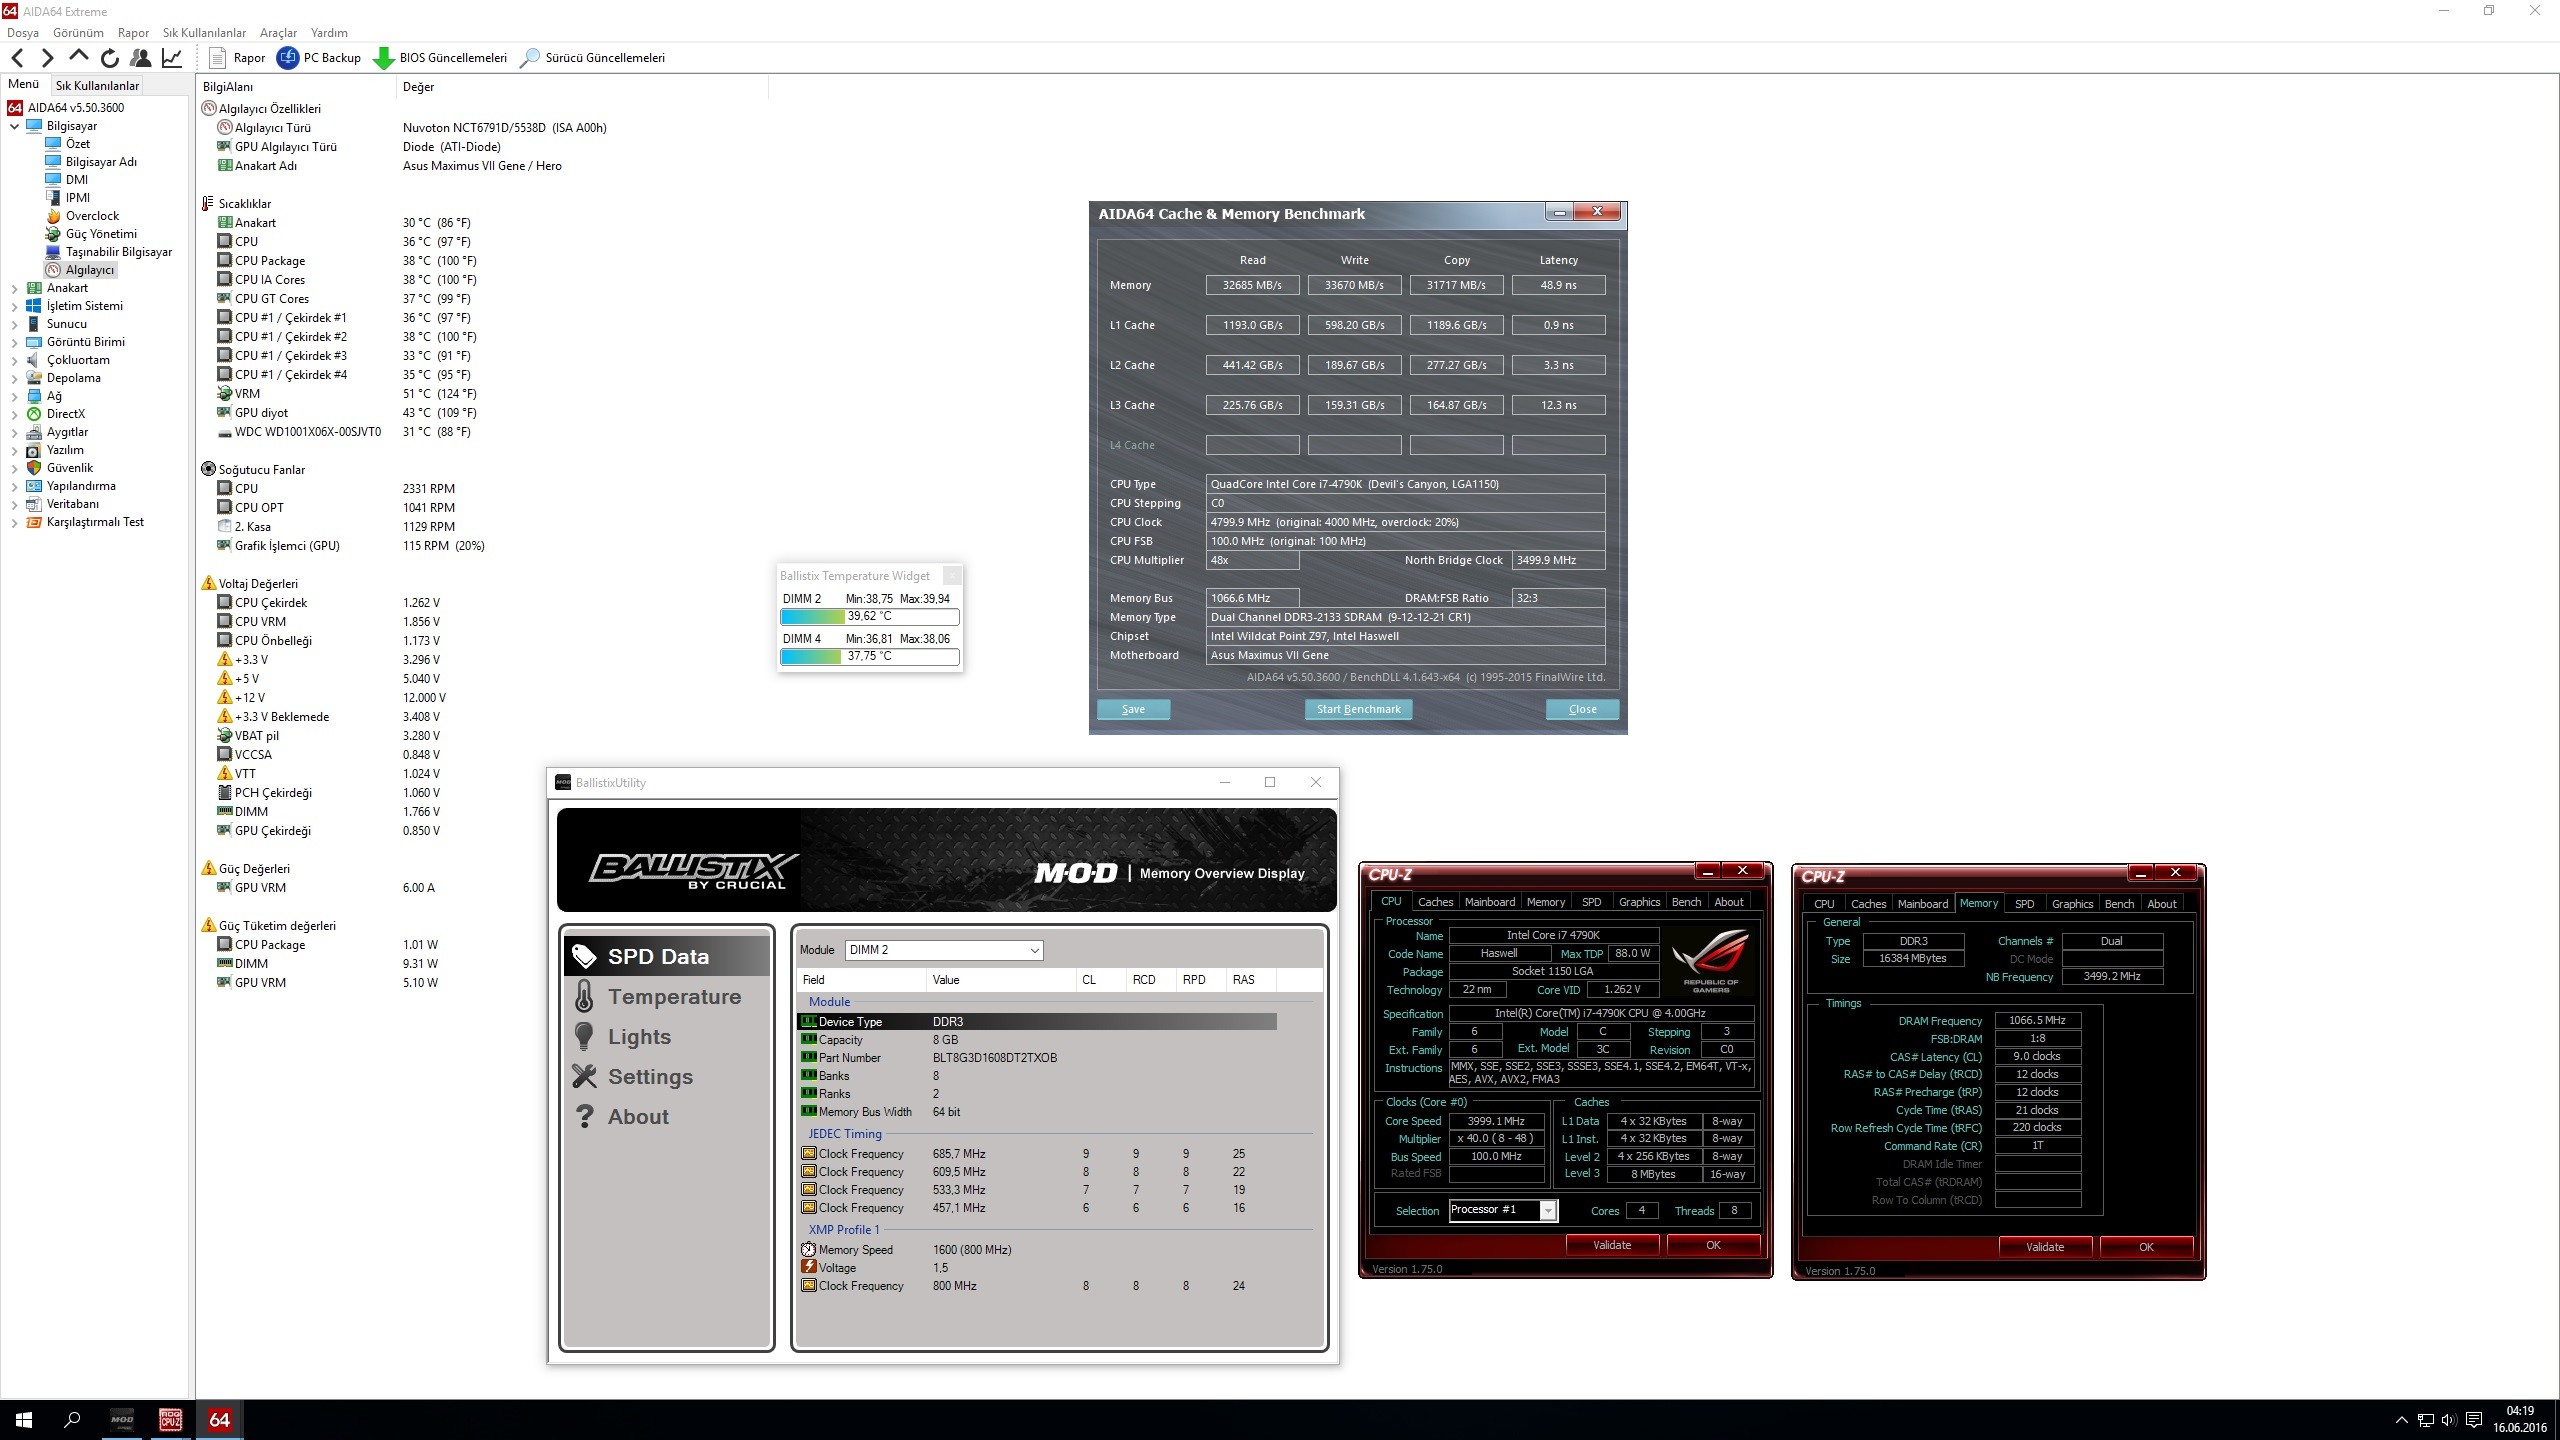This screenshot has height=1440, width=2560.
Task: Click the Rapor toolbar button
Action: 237,58
